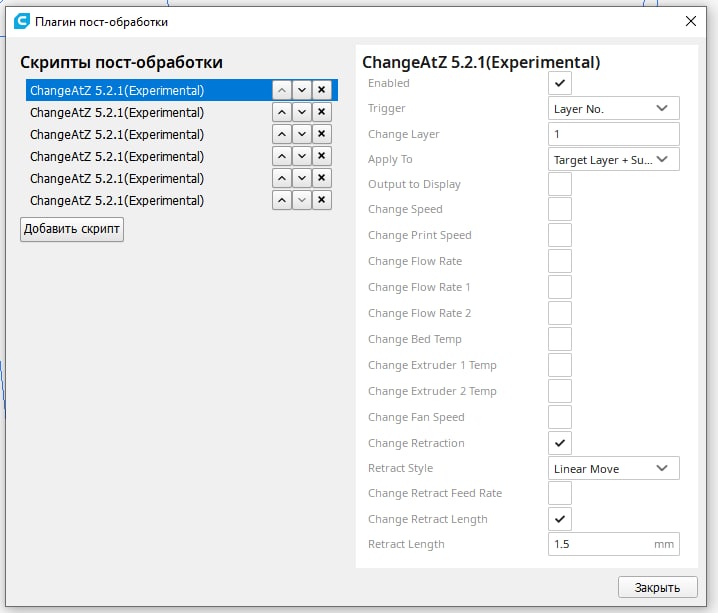Move the fourth ChangeAtZ script down
718x613 pixels.
[302, 156]
